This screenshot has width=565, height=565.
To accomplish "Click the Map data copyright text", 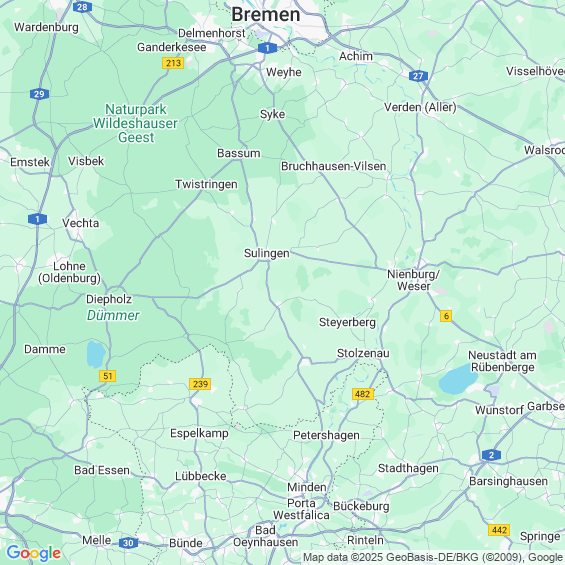I will (433, 557).
